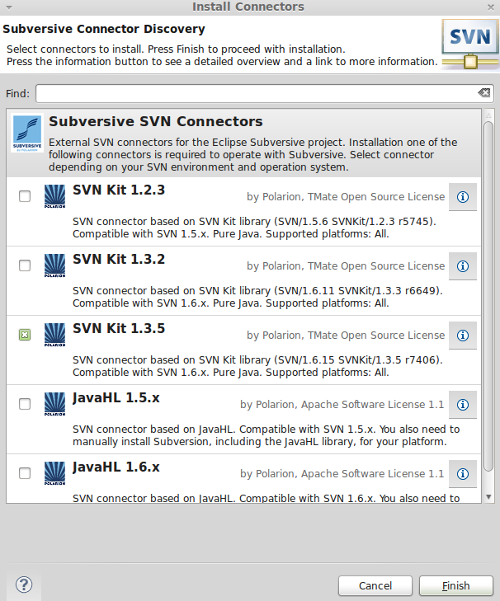Click the 'Subversive Connector Discovery' title
Viewport: 500px width, 601px height.
point(104,29)
